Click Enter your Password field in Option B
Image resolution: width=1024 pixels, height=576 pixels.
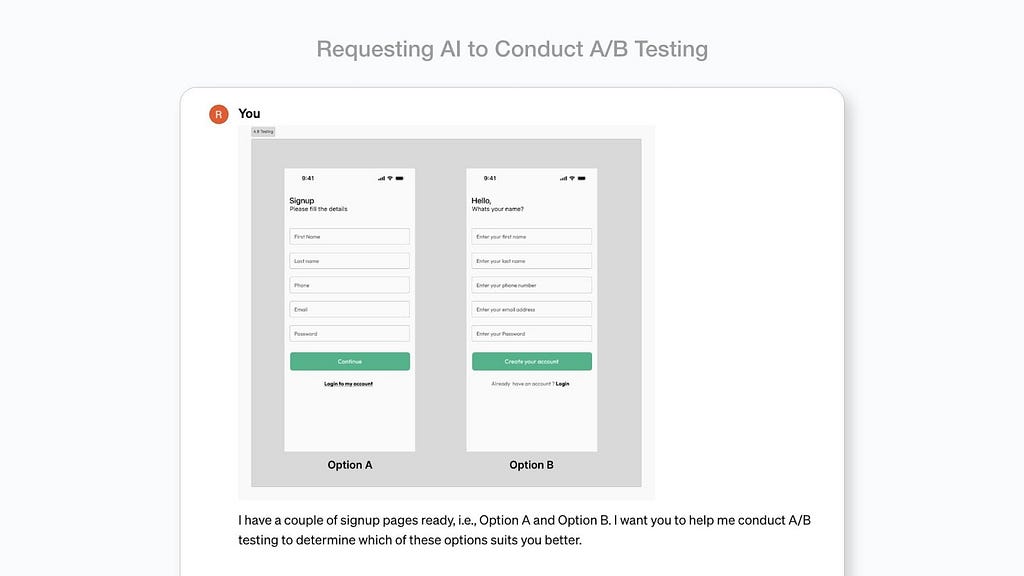click(532, 333)
